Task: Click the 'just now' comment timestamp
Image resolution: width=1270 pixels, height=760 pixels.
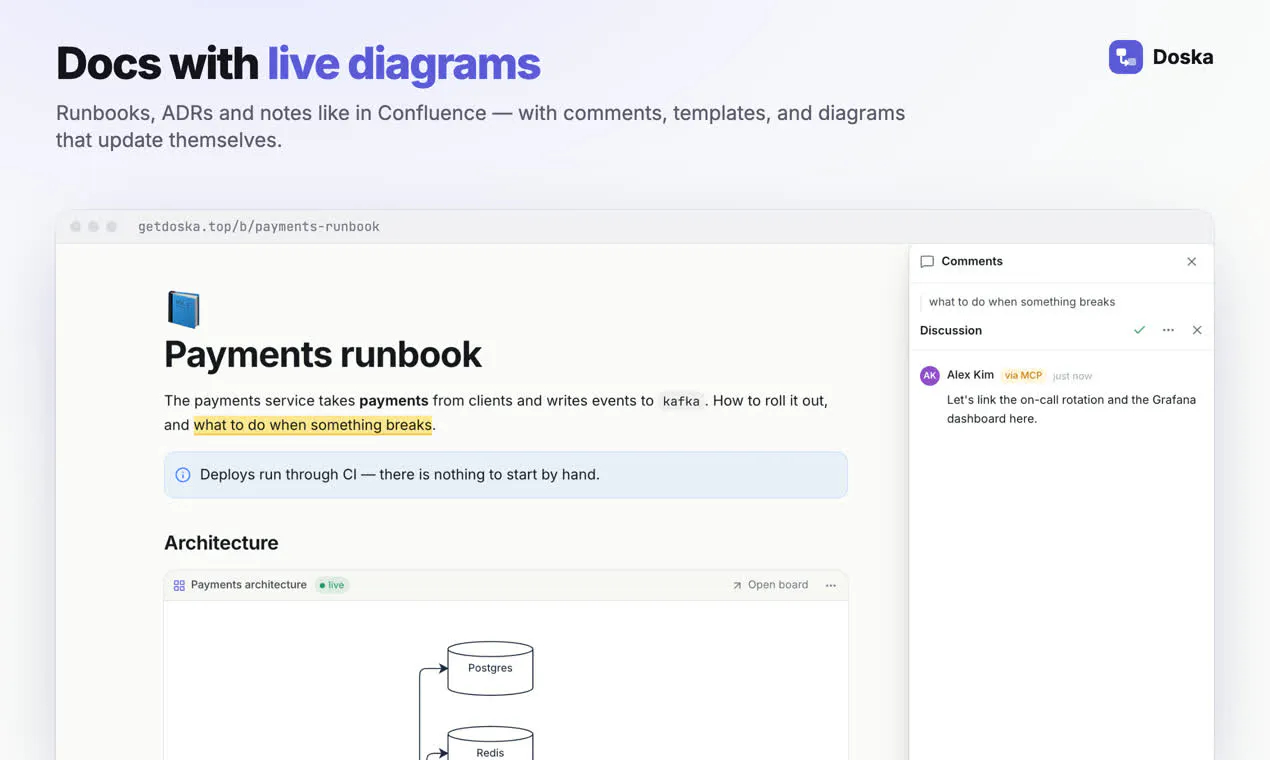Action: point(1072,376)
